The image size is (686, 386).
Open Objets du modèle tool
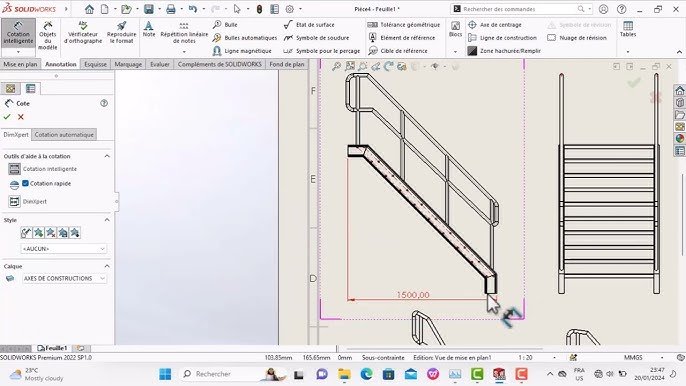point(48,35)
